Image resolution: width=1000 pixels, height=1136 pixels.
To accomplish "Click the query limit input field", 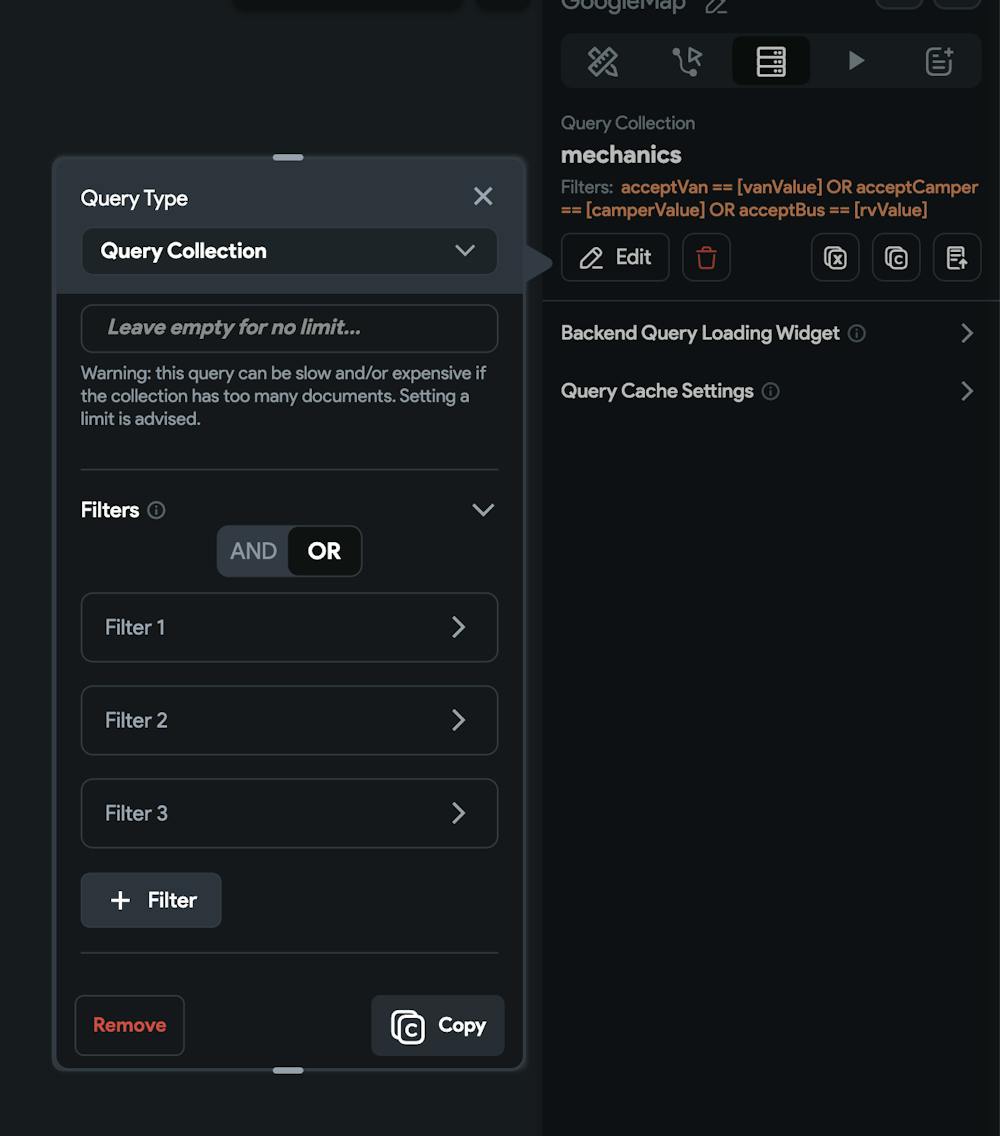I will coord(289,328).
